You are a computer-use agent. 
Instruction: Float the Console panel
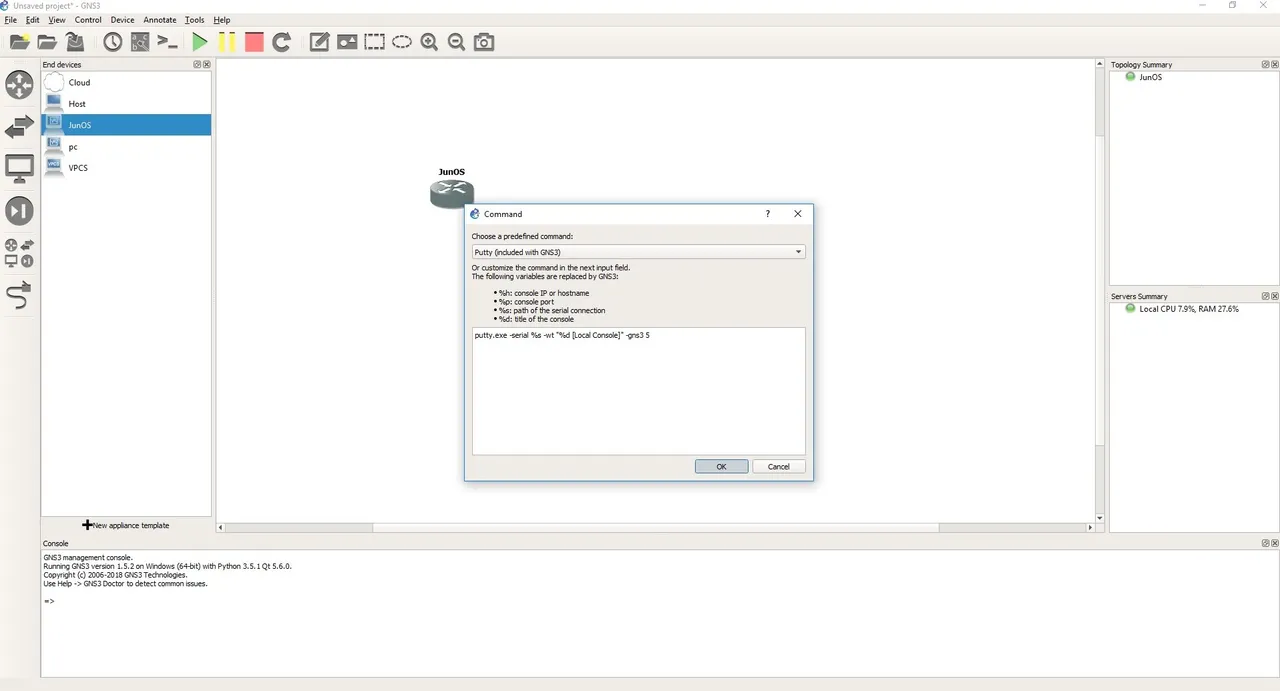(1265, 543)
